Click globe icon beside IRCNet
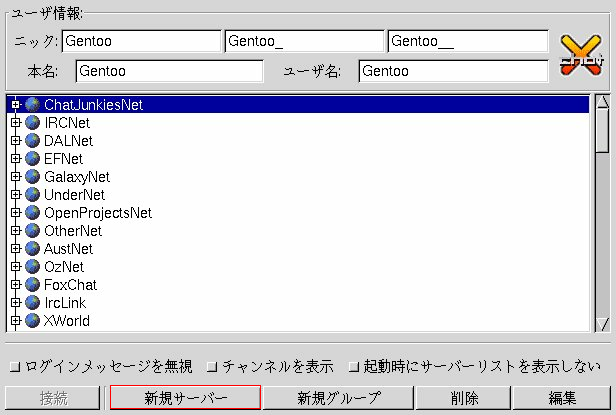 33,123
